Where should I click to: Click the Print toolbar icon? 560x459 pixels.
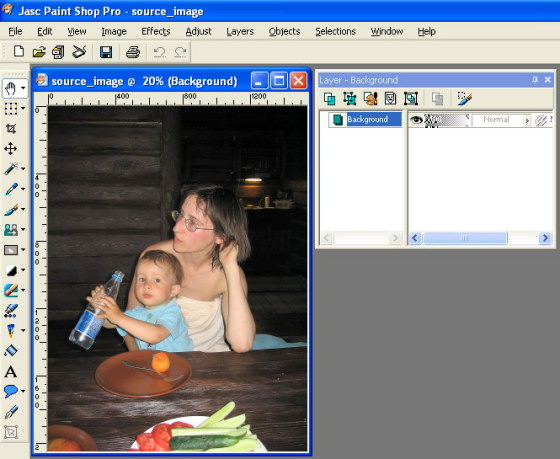(x=133, y=52)
